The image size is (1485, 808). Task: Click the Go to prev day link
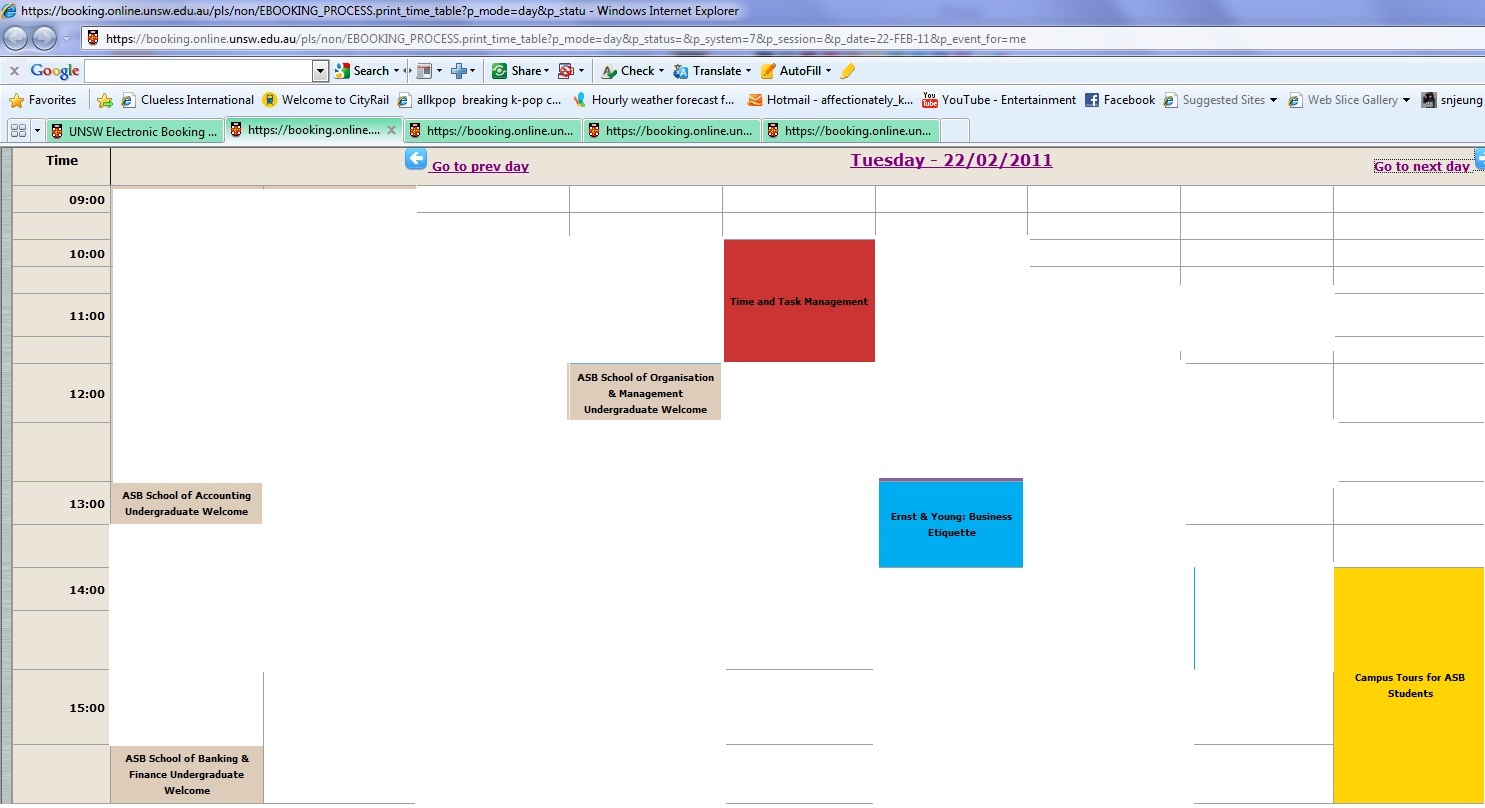480,166
